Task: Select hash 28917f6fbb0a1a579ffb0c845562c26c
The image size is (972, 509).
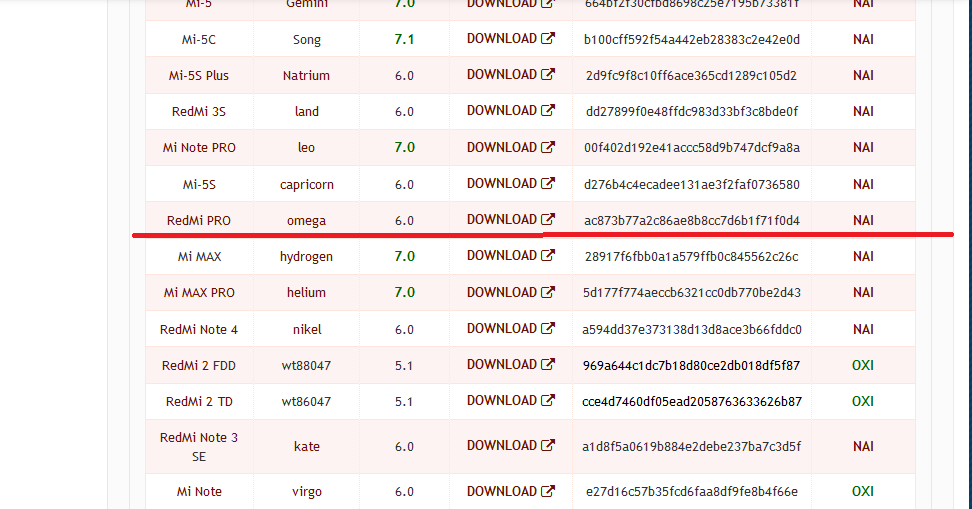Action: click(x=692, y=257)
